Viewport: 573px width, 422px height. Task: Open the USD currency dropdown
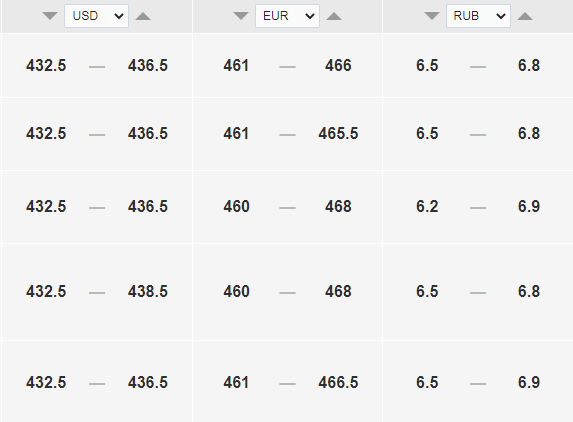click(x=96, y=16)
